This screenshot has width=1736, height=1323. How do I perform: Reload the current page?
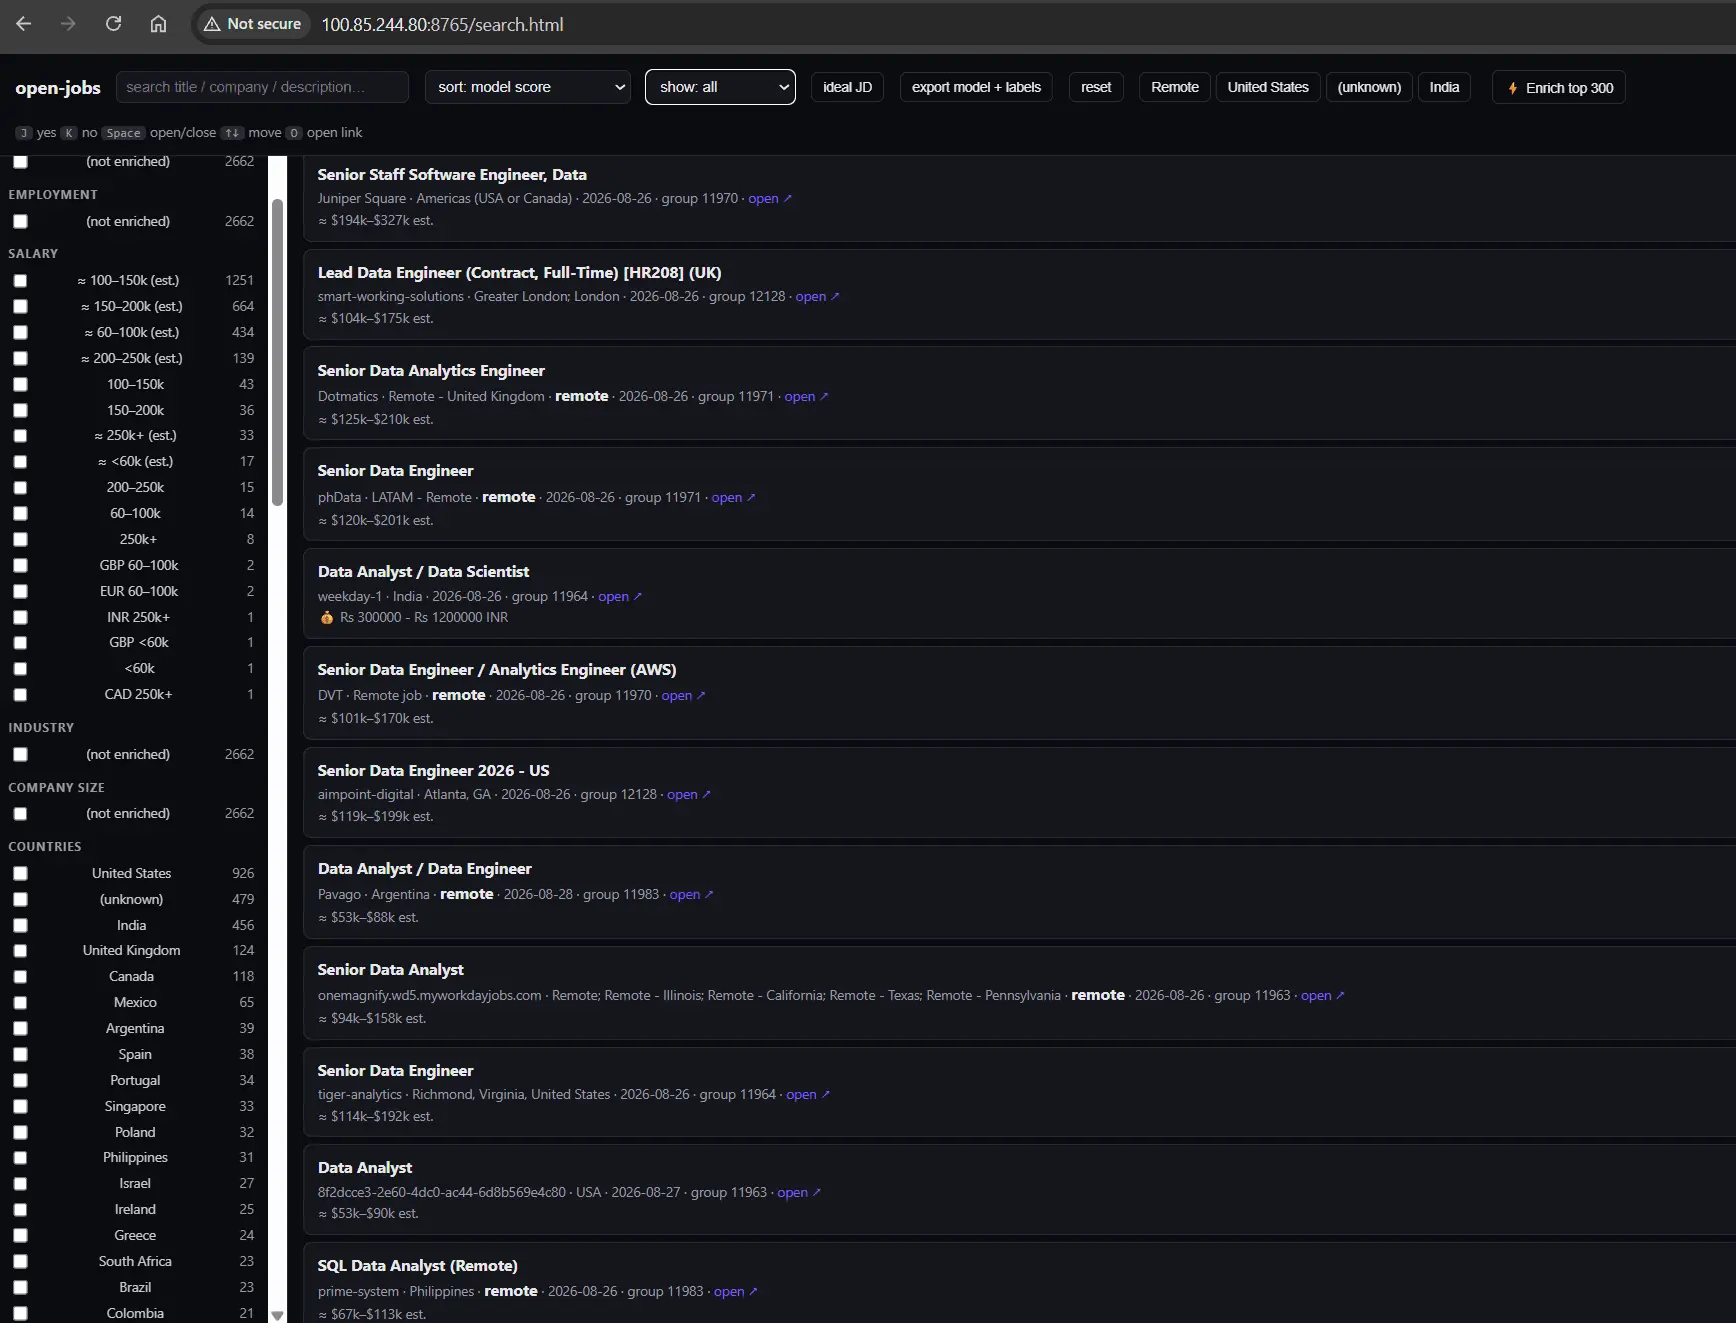tap(113, 24)
